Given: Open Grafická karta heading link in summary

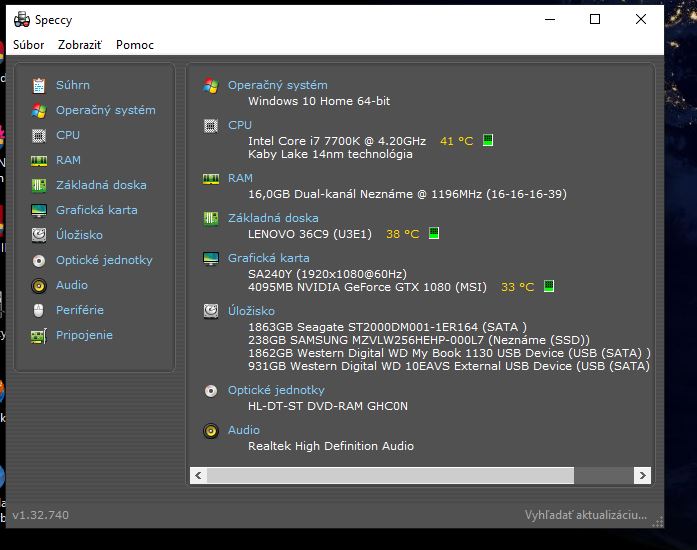Looking at the screenshot, I should coord(268,258).
